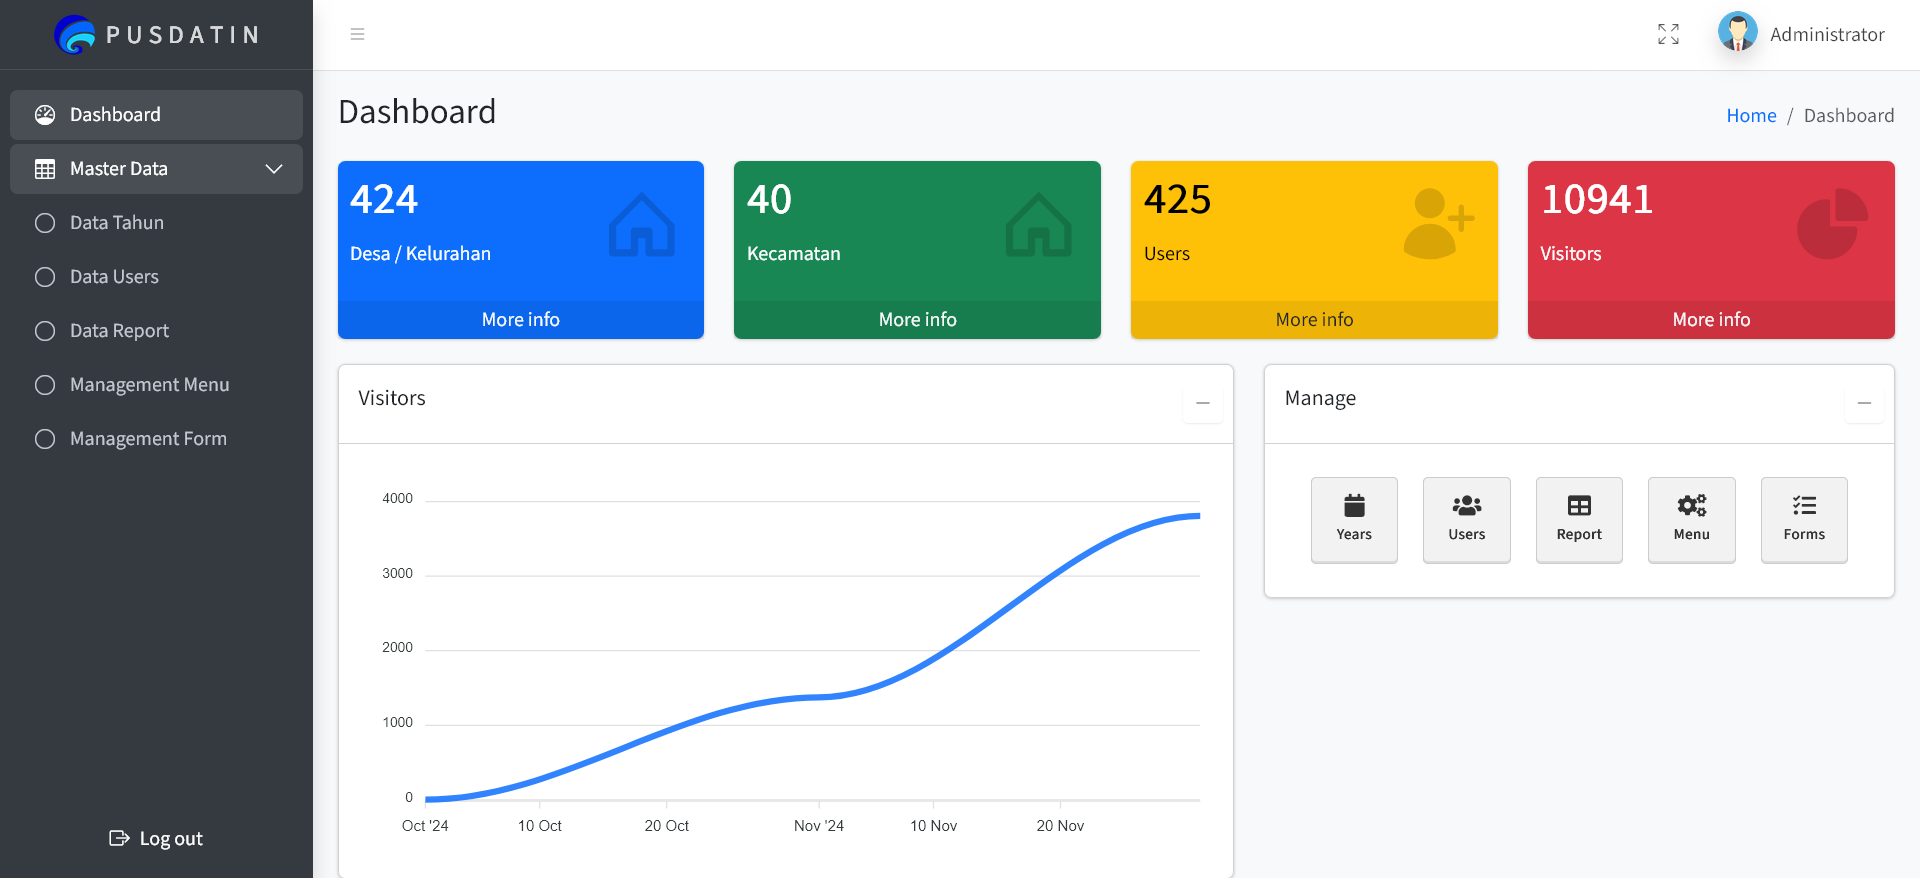Collapse the Visitors chart panel
Image resolution: width=1920 pixels, height=878 pixels.
tap(1203, 403)
